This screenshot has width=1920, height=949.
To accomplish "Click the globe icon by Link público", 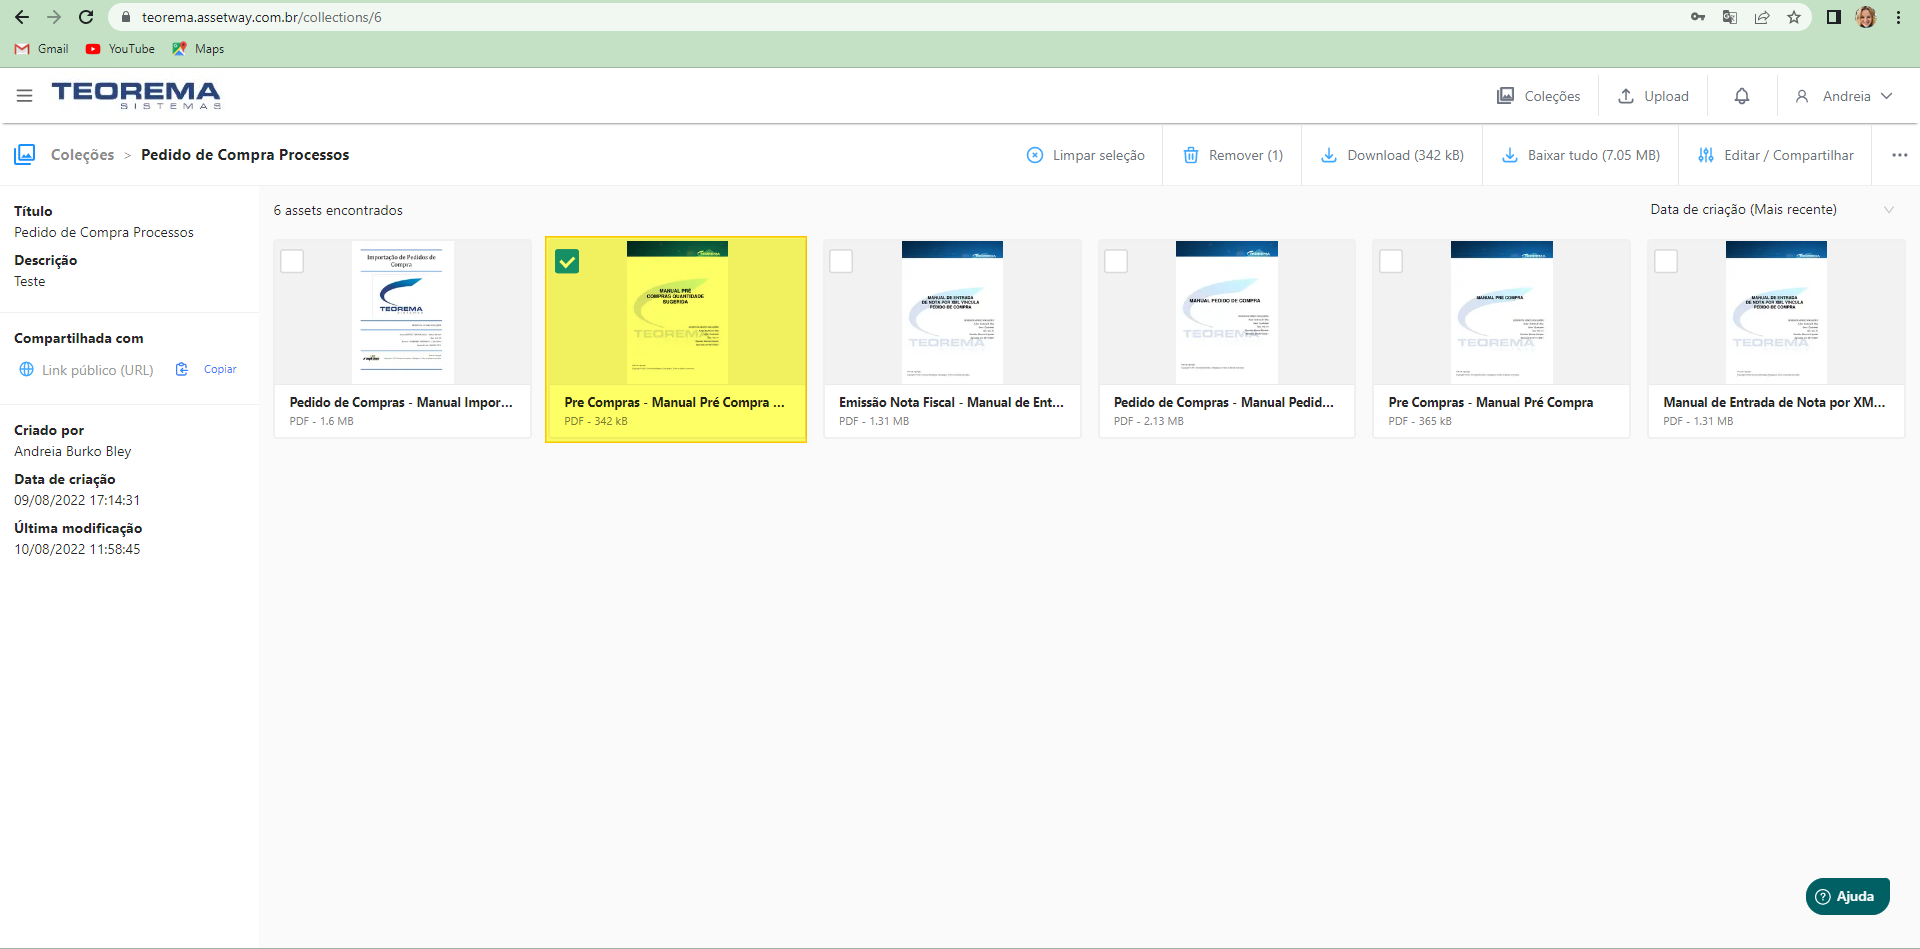I will click(27, 369).
